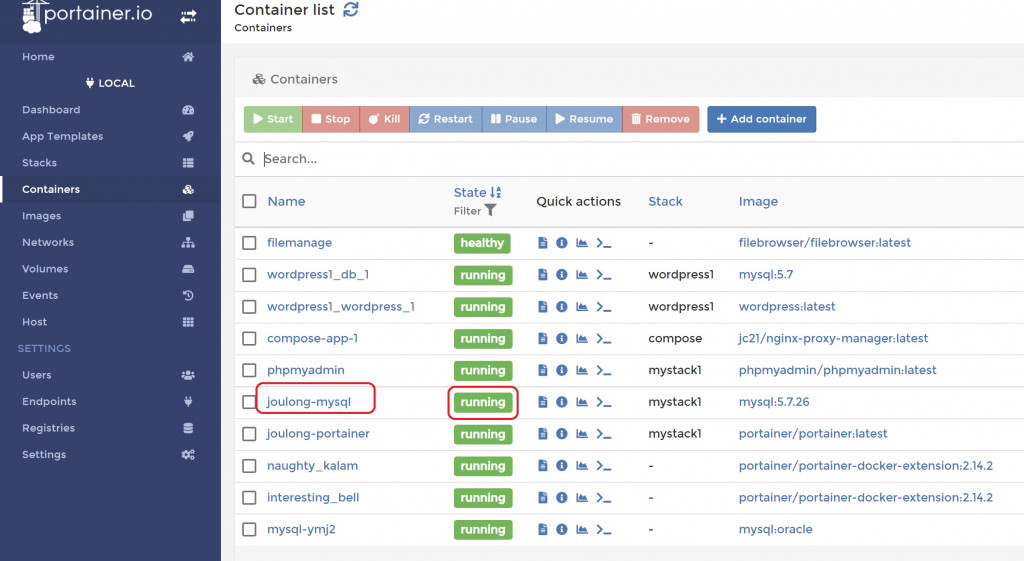This screenshot has height=561, width=1024.
Task: Check the naughty_kalam checkbox
Action: (249, 466)
